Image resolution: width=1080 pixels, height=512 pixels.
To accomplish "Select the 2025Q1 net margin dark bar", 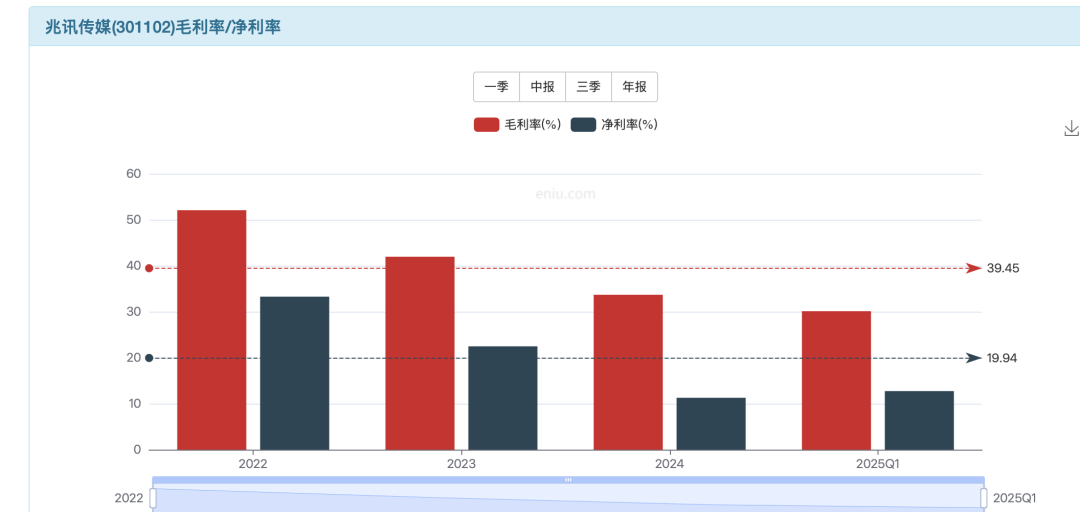I will (920, 420).
